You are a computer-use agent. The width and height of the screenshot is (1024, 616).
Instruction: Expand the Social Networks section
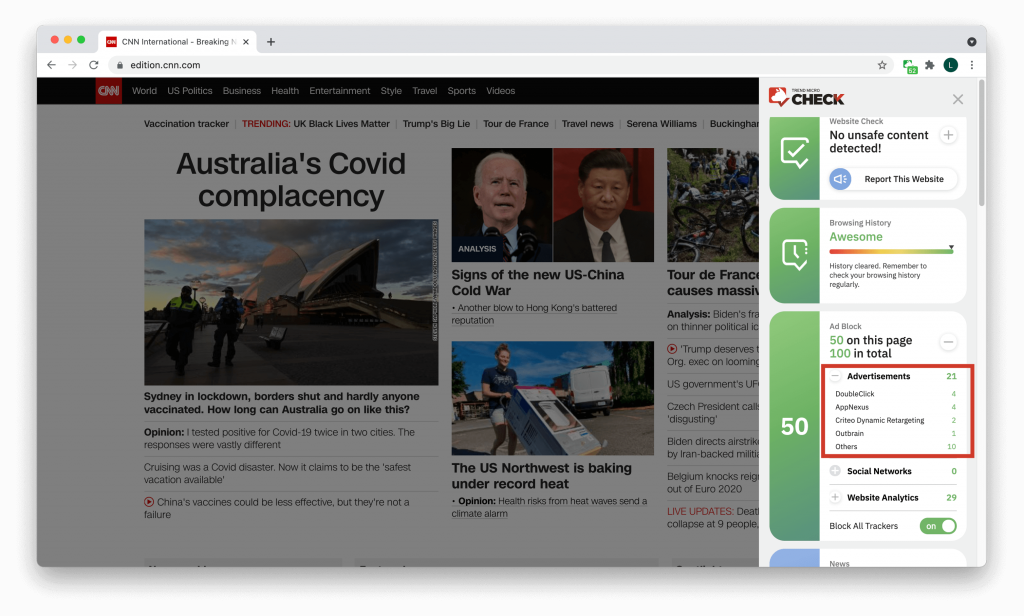[835, 471]
